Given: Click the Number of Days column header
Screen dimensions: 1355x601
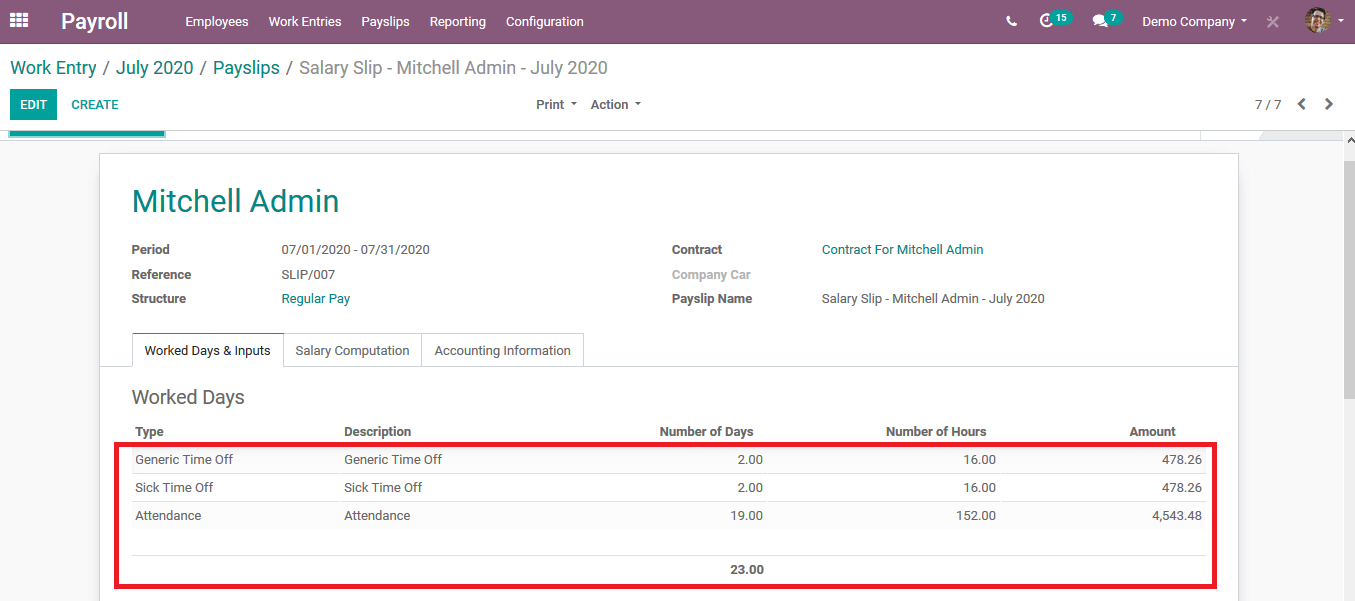Looking at the screenshot, I should click(706, 431).
